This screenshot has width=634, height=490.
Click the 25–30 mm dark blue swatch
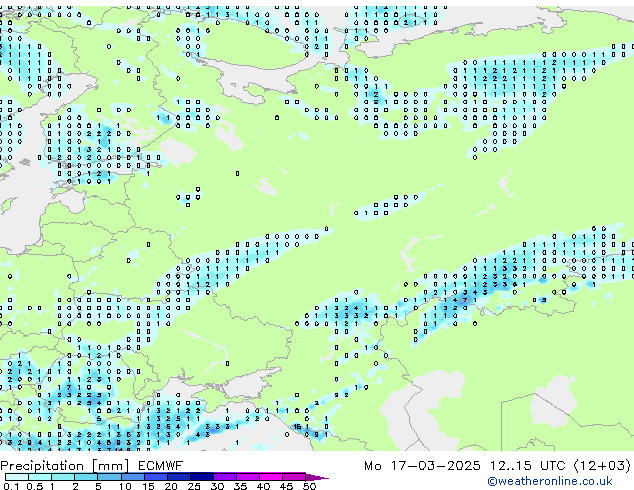coord(202,477)
